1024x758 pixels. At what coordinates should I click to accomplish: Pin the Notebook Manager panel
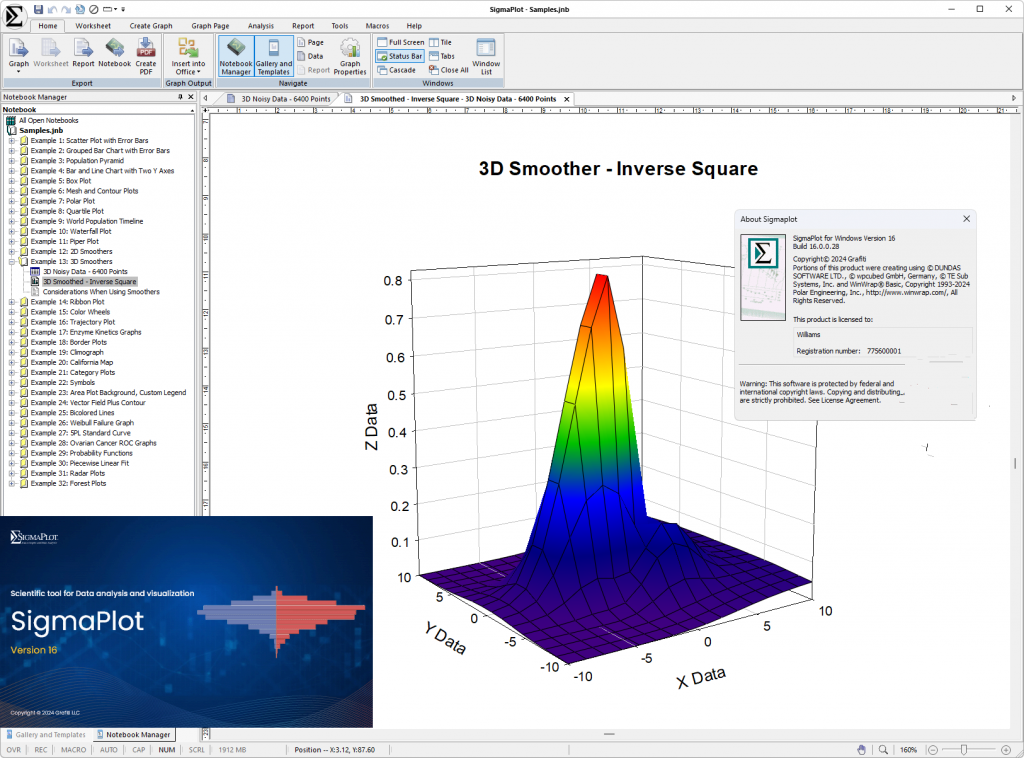180,97
